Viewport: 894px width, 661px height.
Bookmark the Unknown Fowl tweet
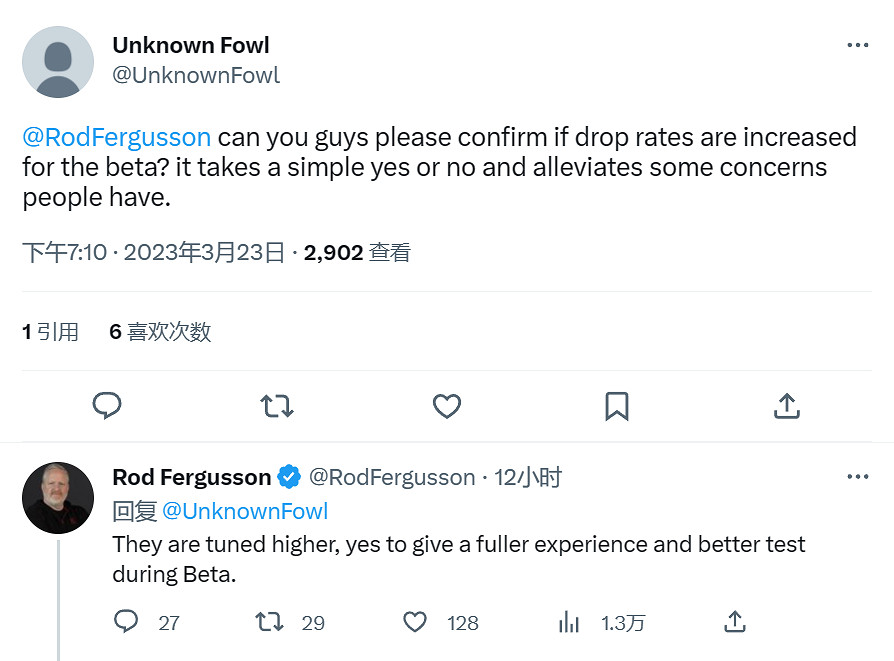(x=617, y=405)
